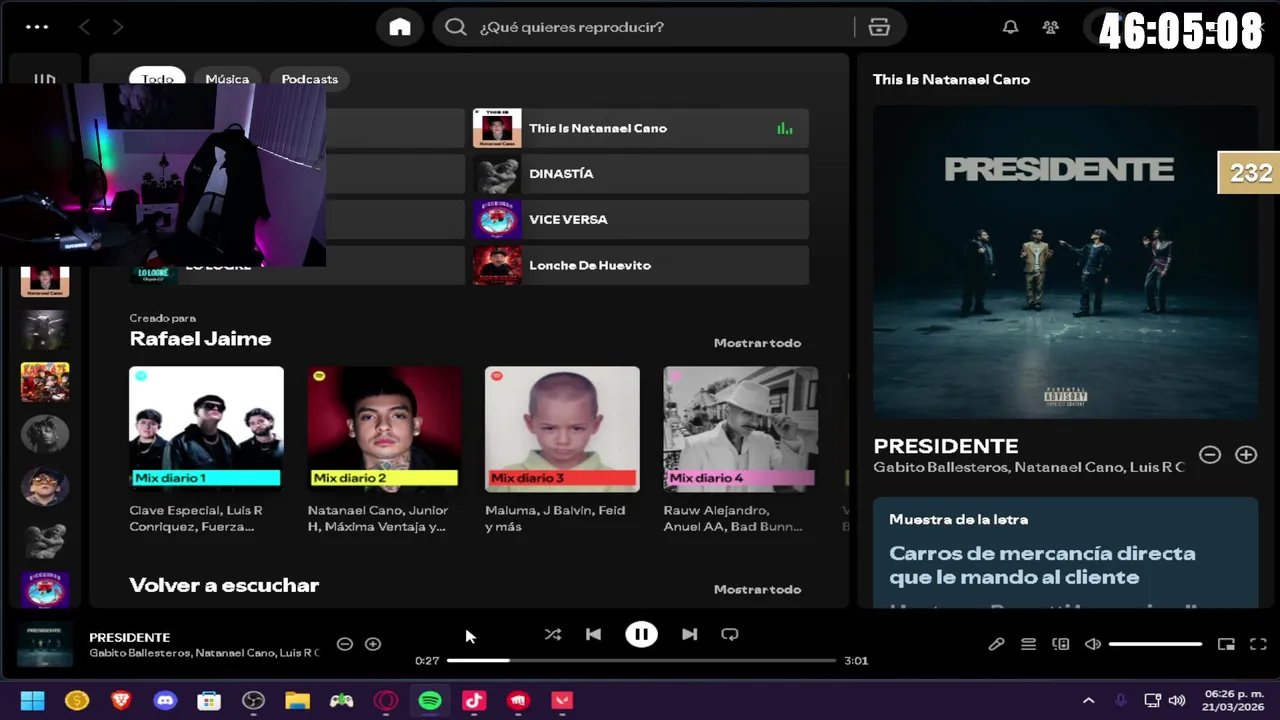Image resolution: width=1280 pixels, height=720 pixels.
Task: Click the 'Natanael Cano, Junior H' mix description
Action: click(378, 518)
